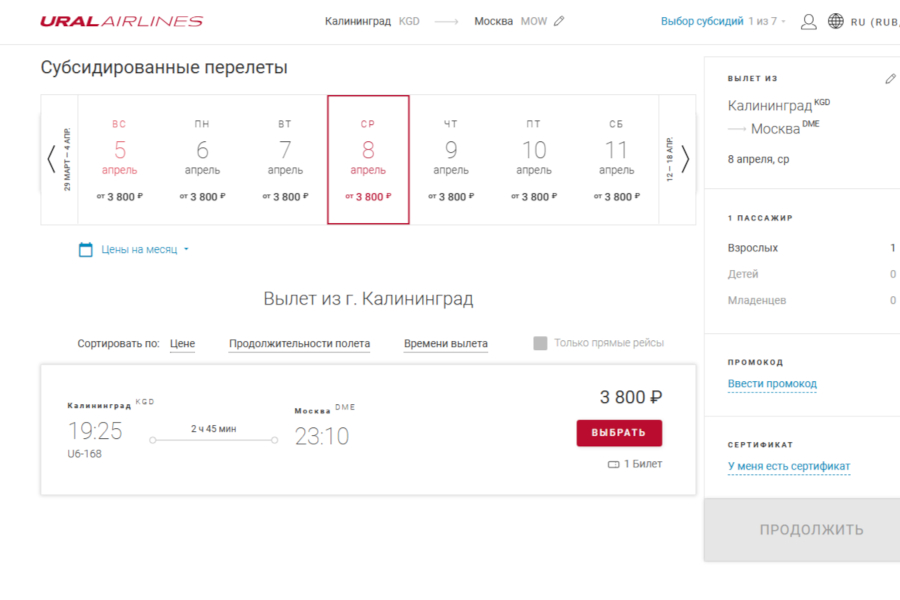Screen dimensions: 900x600
Task: Enable Только прямые рейсы checkbox
Action: 540,343
